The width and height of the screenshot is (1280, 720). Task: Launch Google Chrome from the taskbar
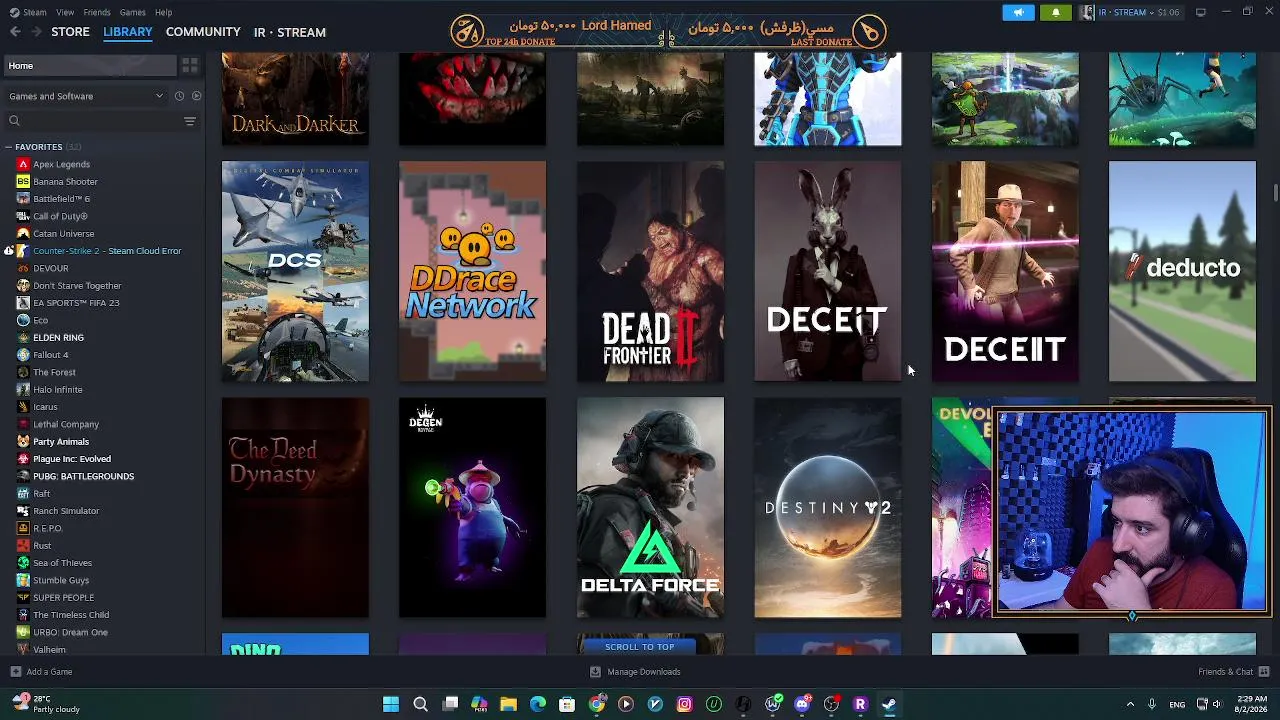pyautogui.click(x=597, y=704)
